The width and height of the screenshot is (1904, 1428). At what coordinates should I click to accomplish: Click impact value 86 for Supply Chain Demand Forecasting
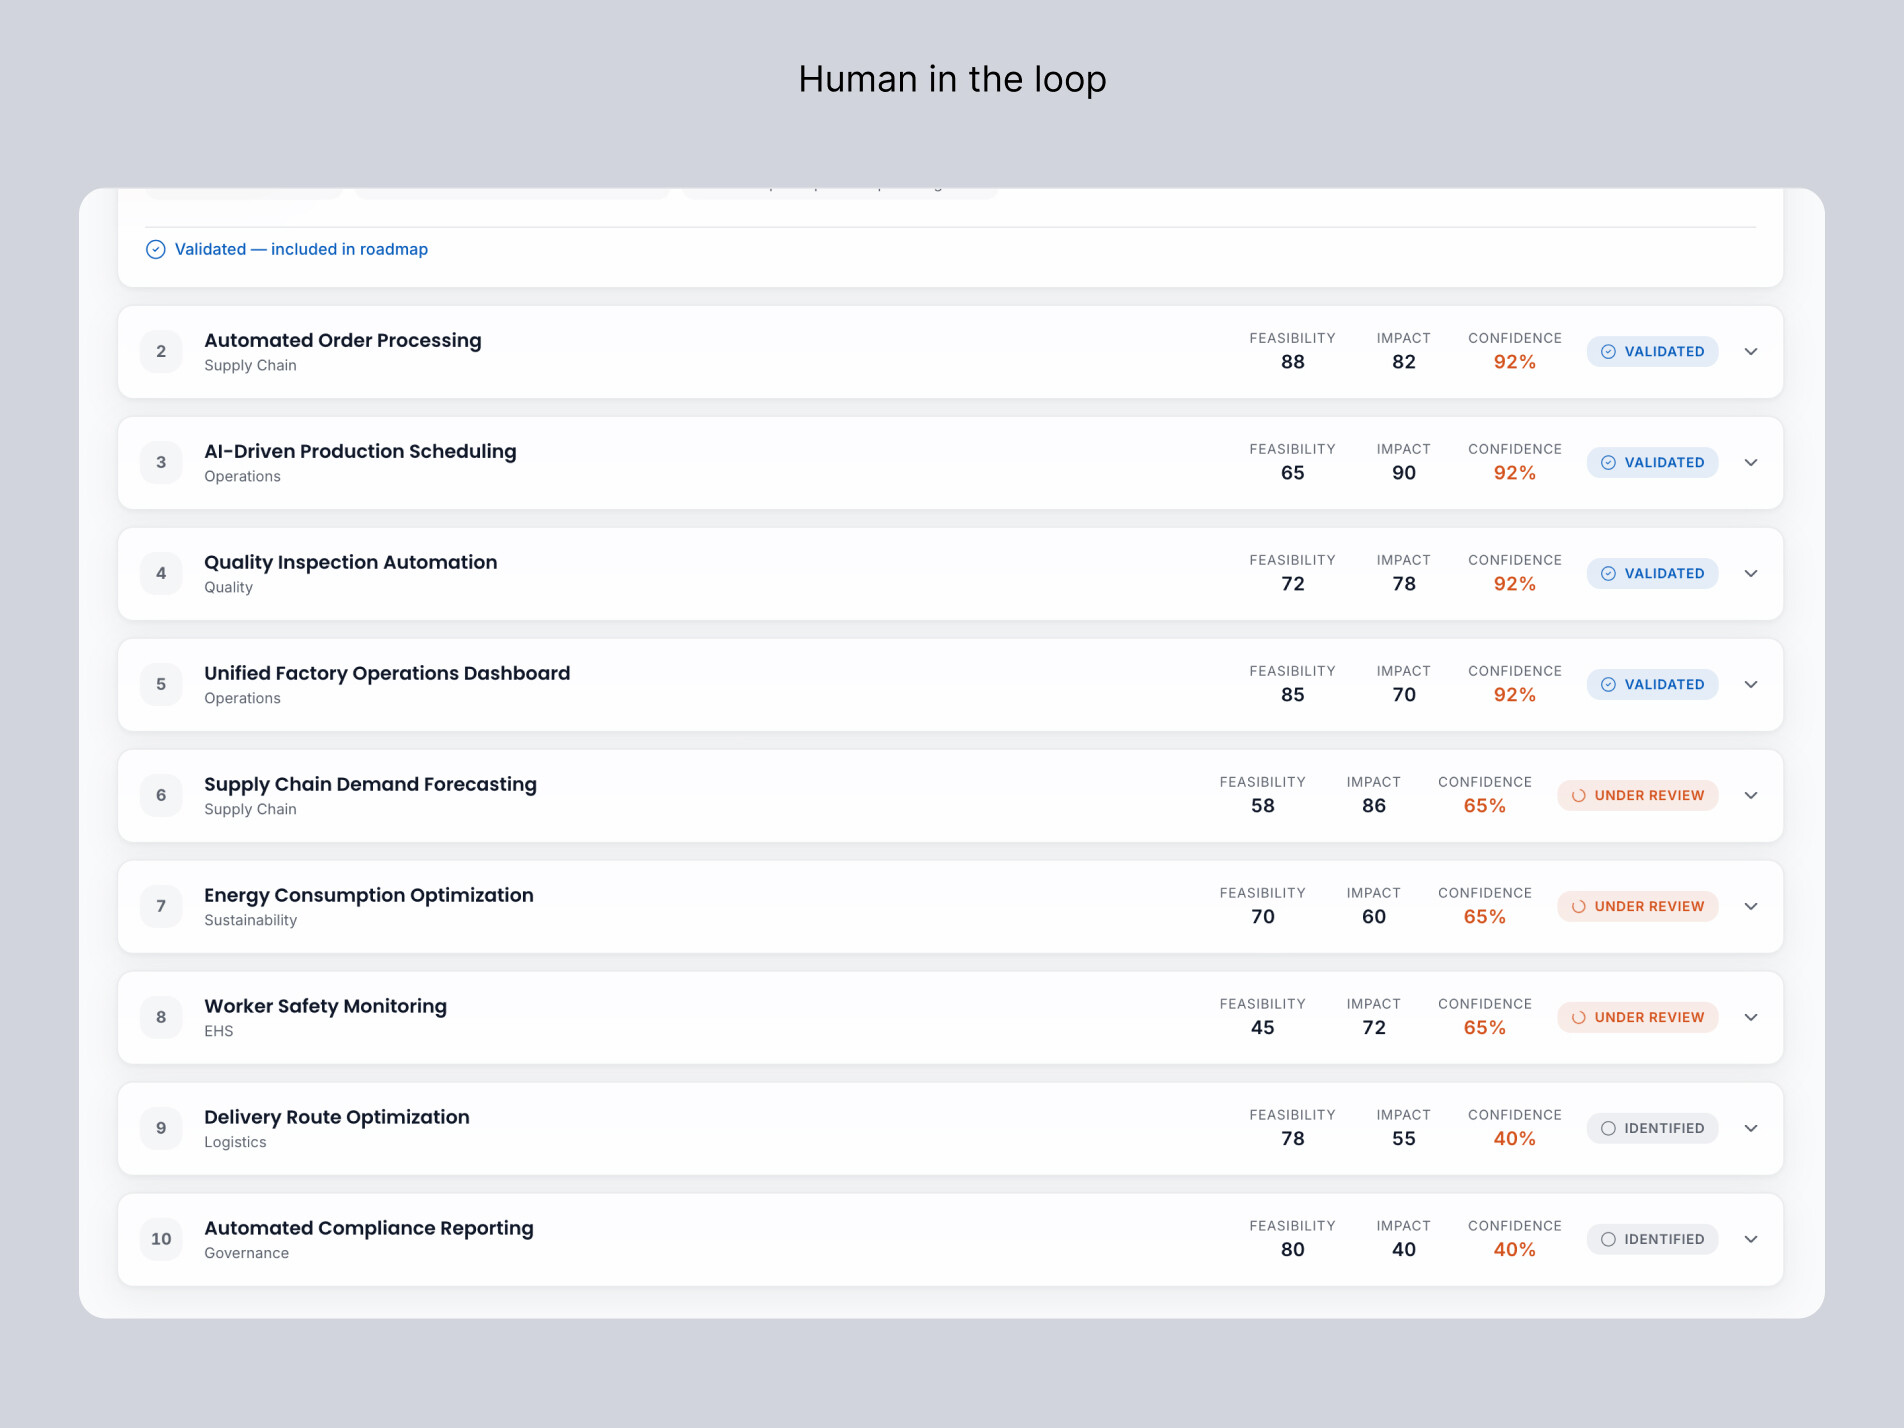(x=1374, y=807)
